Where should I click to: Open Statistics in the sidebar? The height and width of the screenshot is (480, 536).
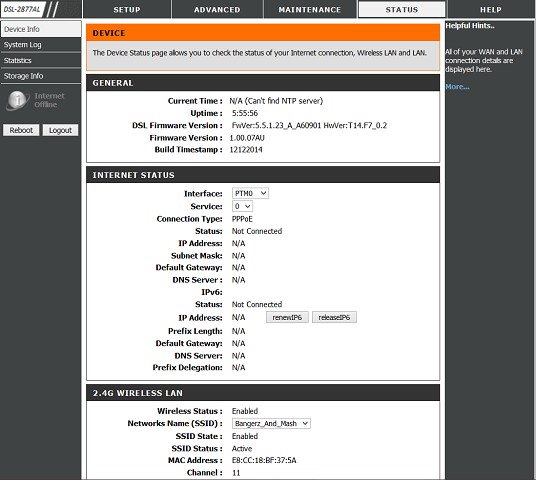[41, 61]
